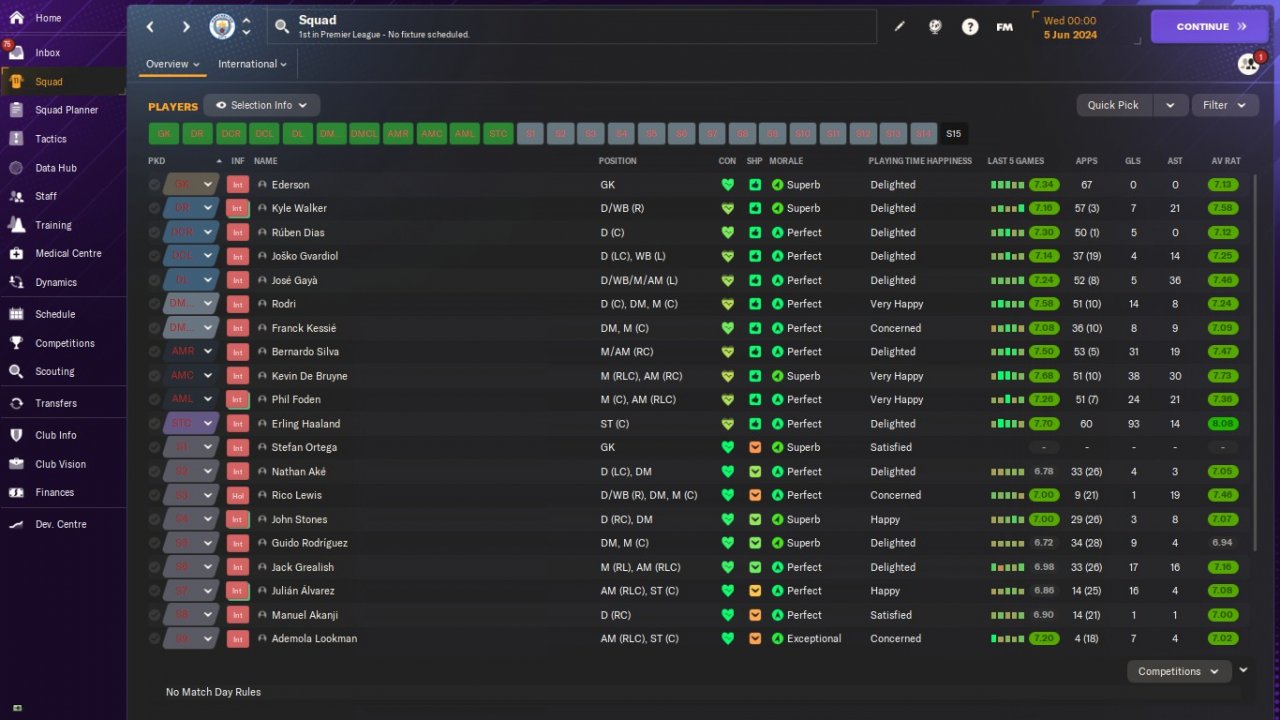Toggle the selection circle beside Jack Grealish

154,567
